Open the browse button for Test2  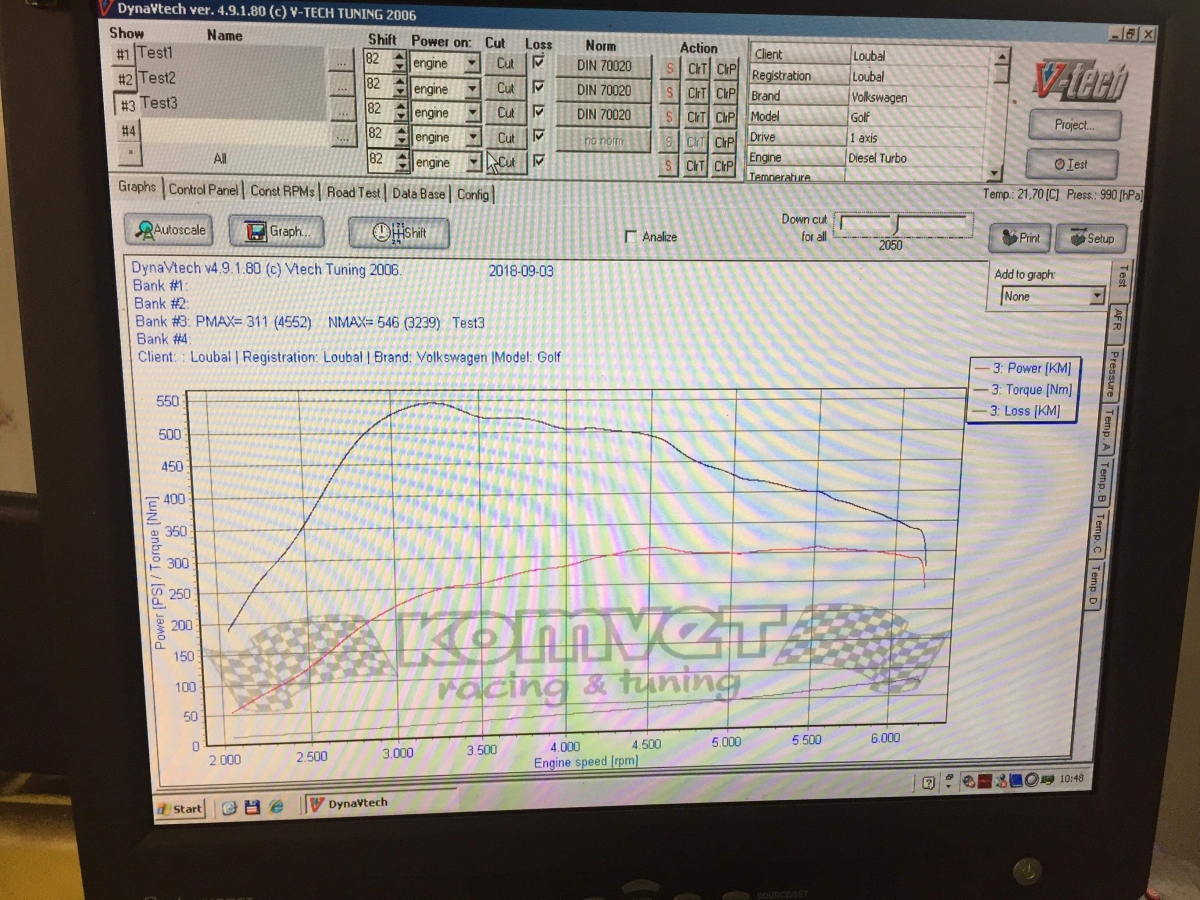341,86
